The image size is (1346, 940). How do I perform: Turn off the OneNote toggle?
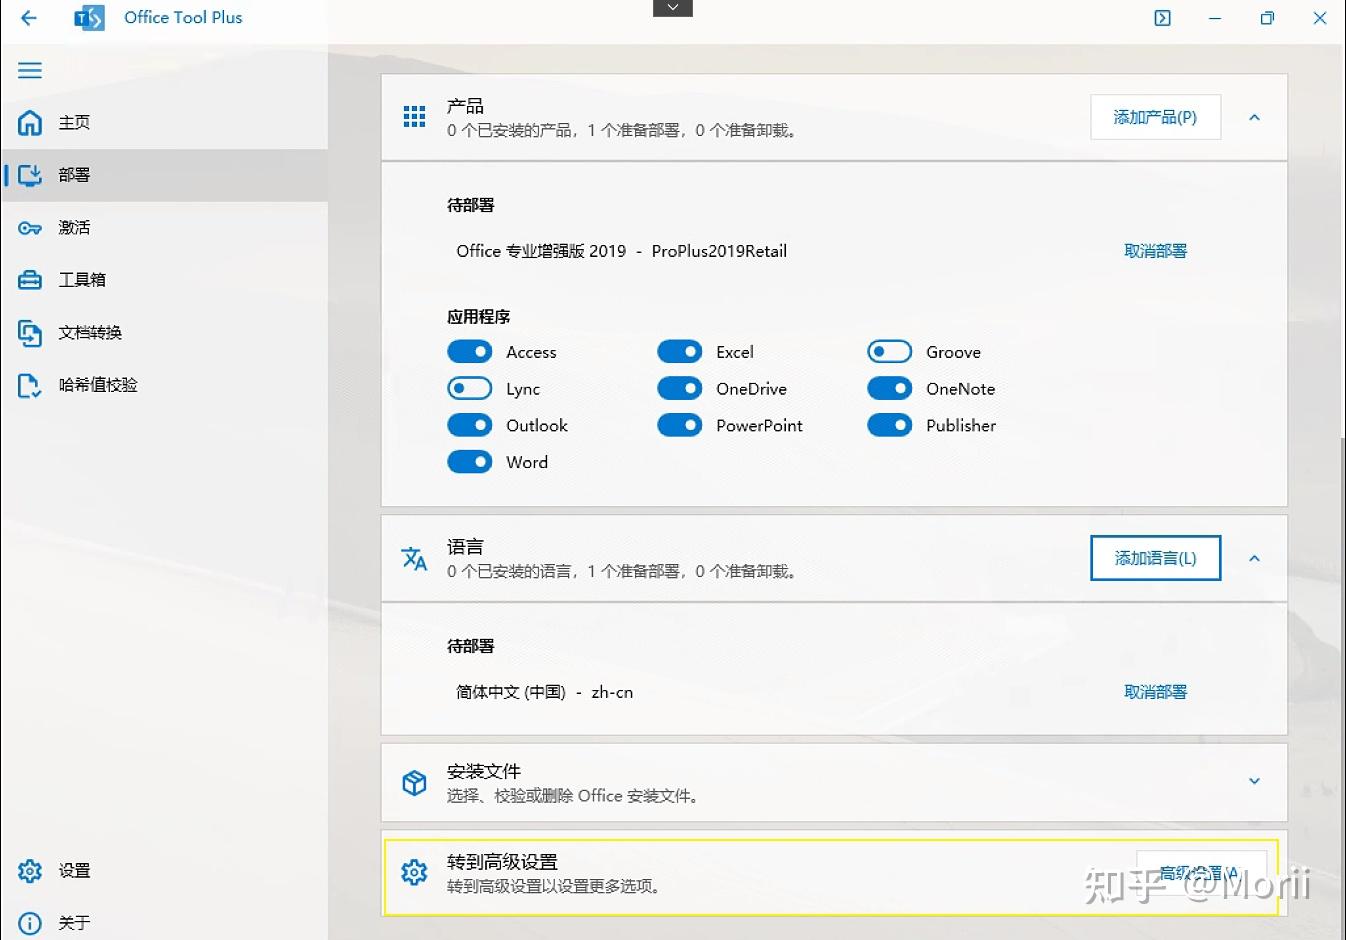tap(889, 388)
